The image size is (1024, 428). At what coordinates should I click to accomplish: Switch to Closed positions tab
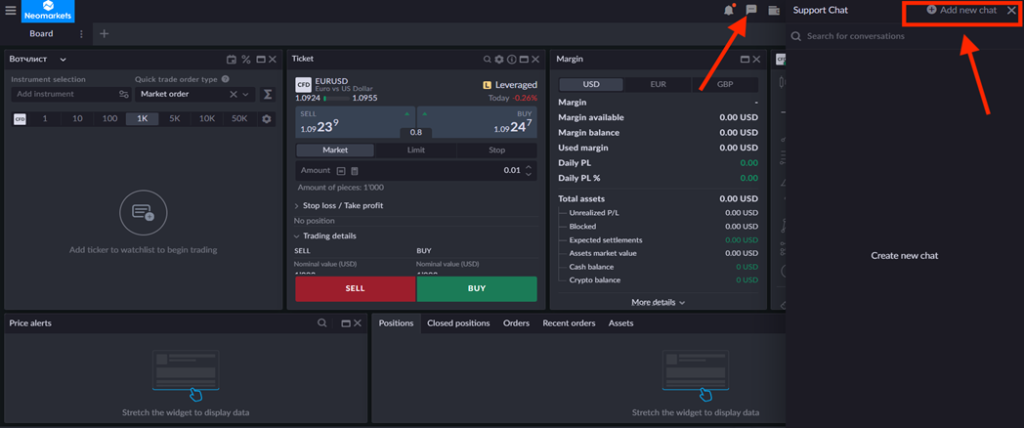[x=458, y=323]
